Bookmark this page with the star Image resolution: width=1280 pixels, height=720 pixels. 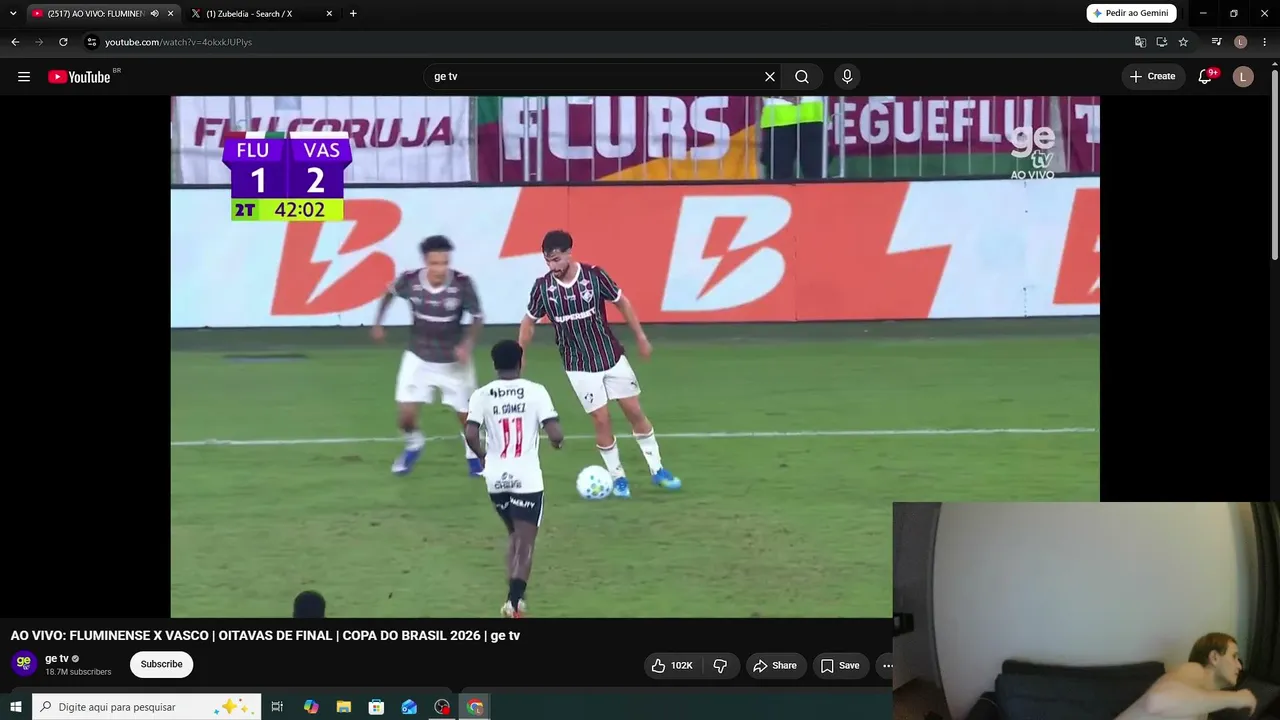pos(1183,42)
